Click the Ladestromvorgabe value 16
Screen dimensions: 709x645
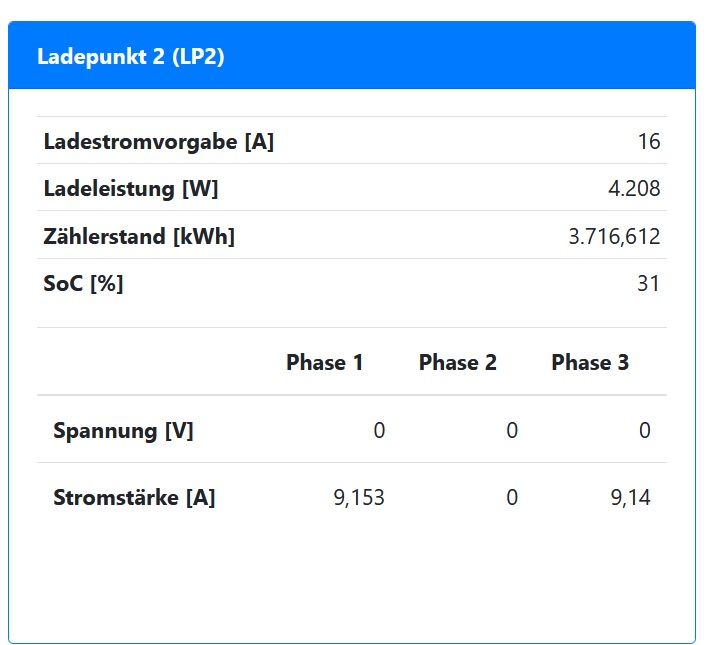[x=649, y=142]
